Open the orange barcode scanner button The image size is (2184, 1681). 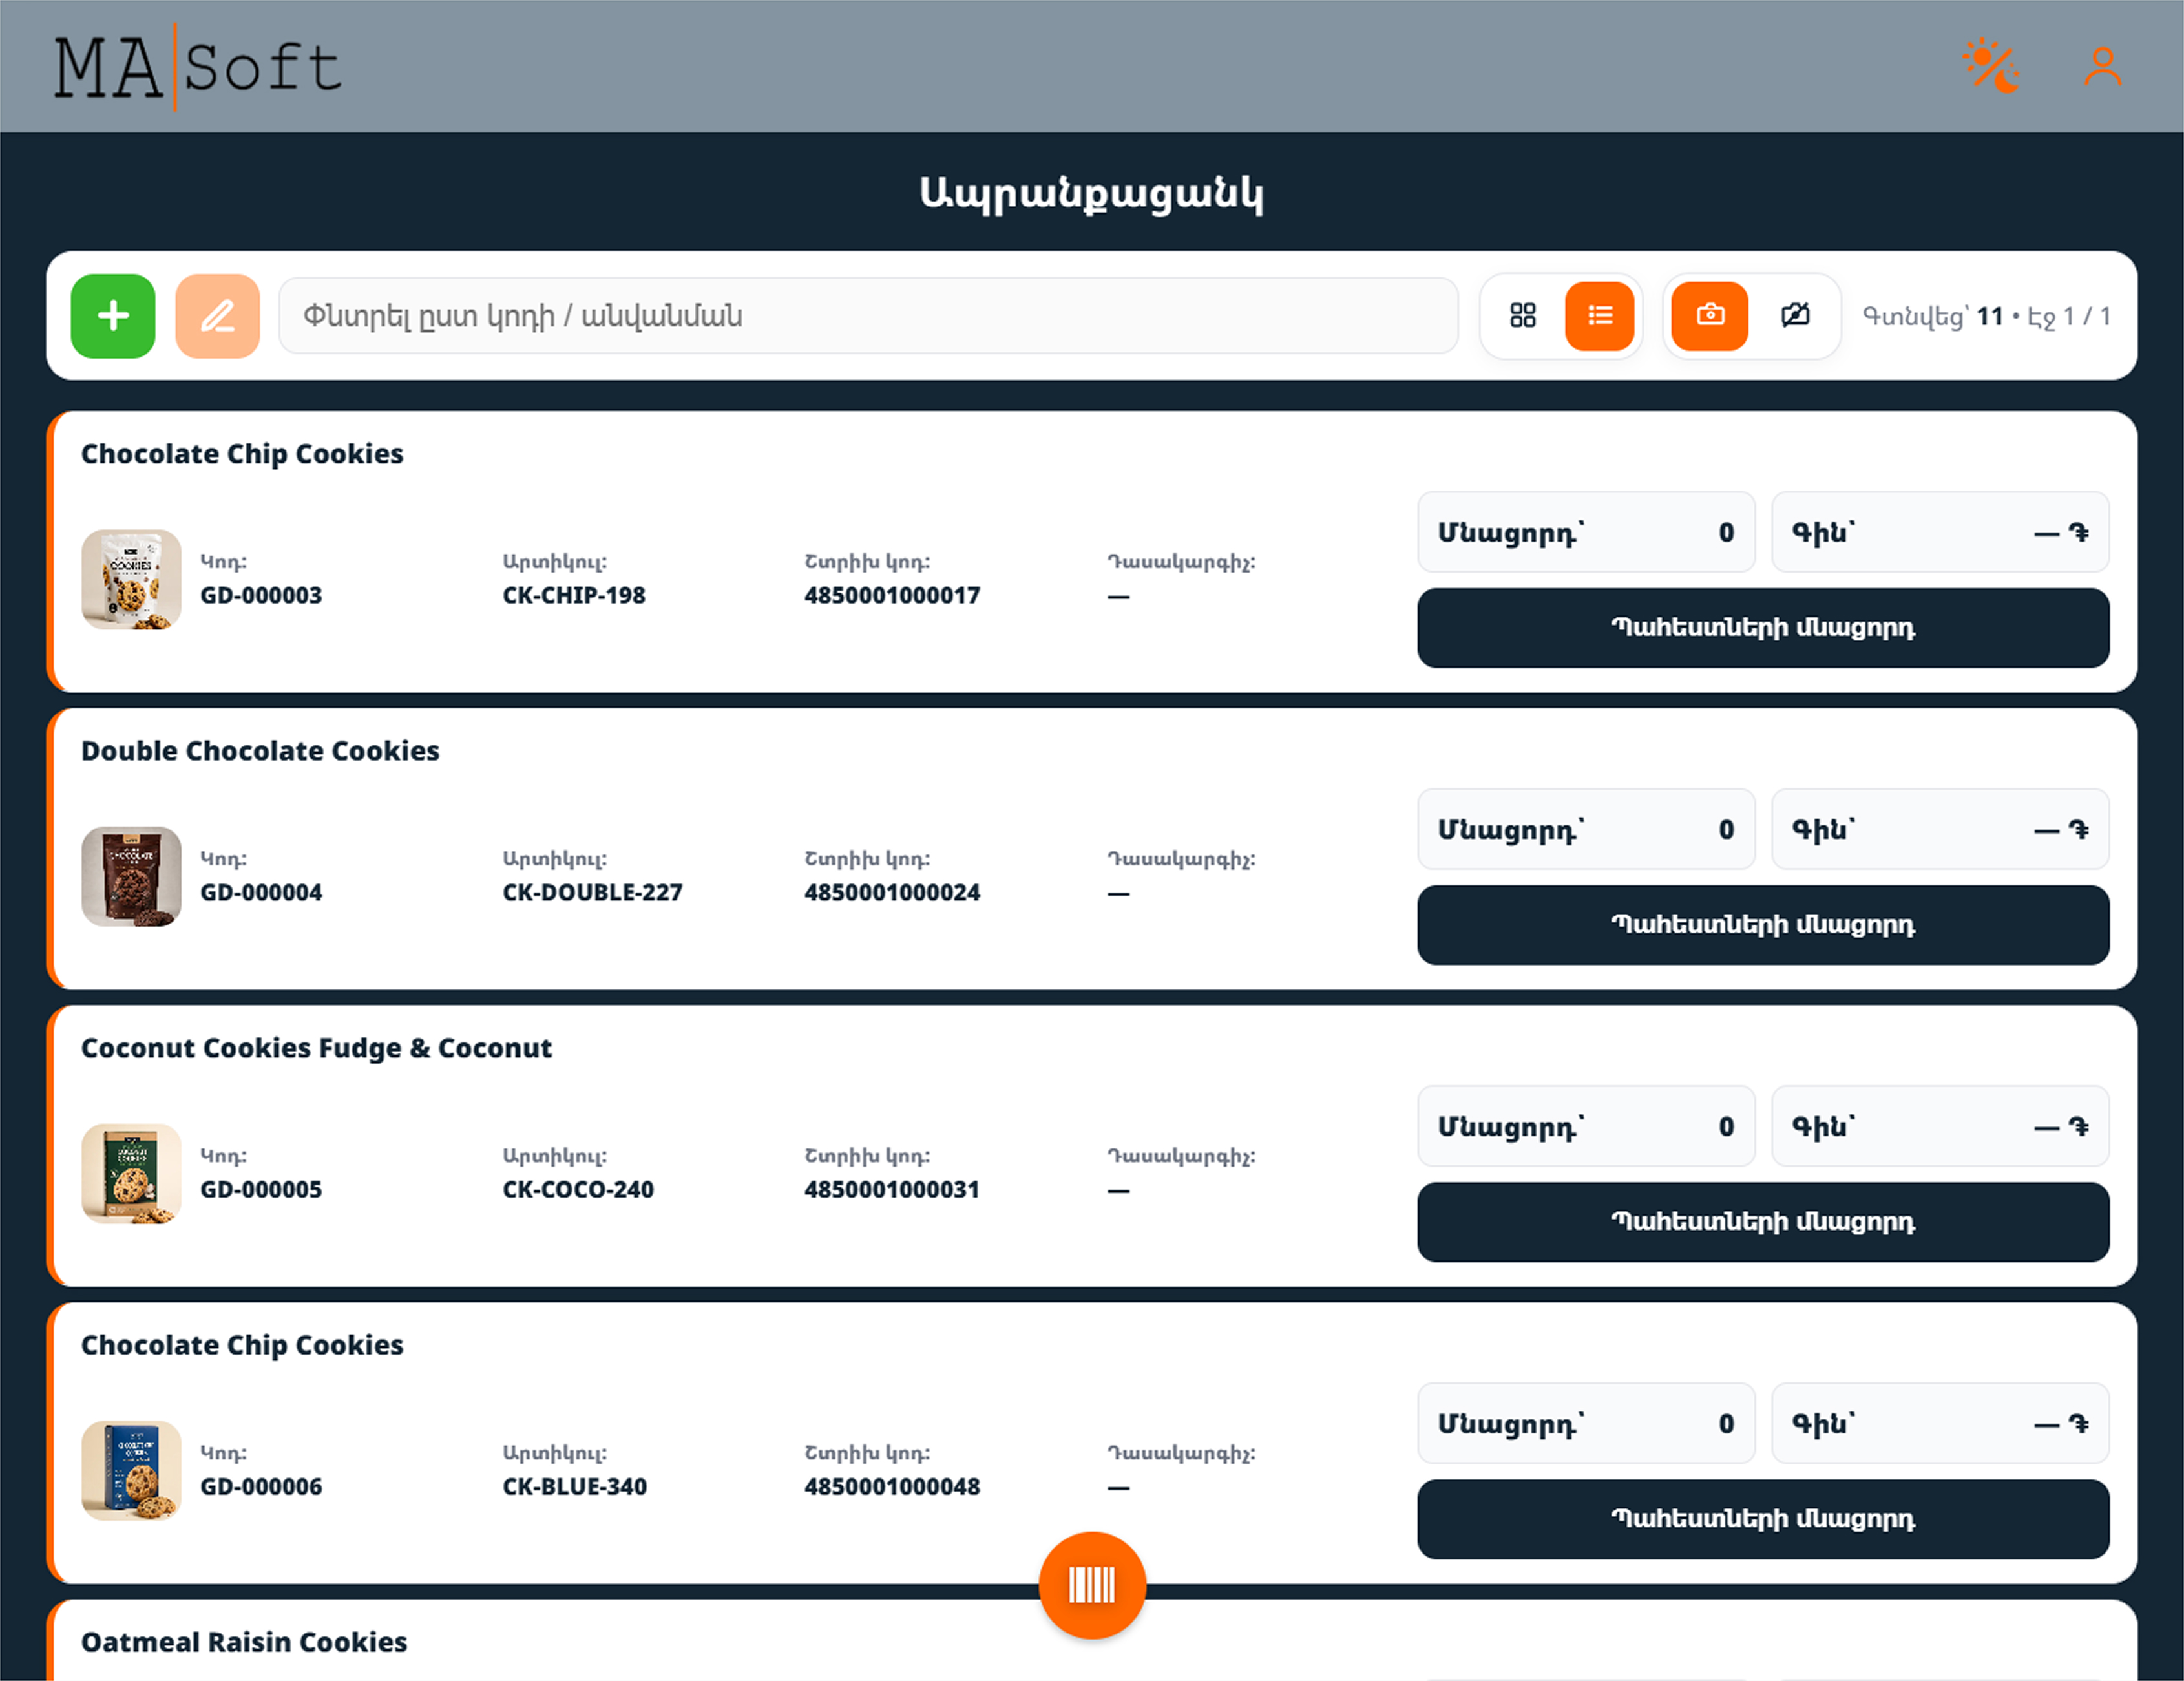(x=1092, y=1585)
